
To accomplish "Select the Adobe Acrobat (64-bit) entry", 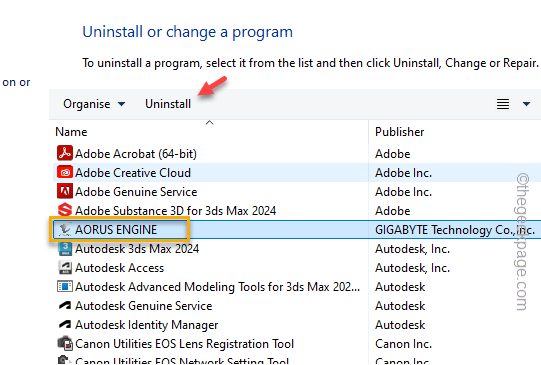I will [136, 154].
